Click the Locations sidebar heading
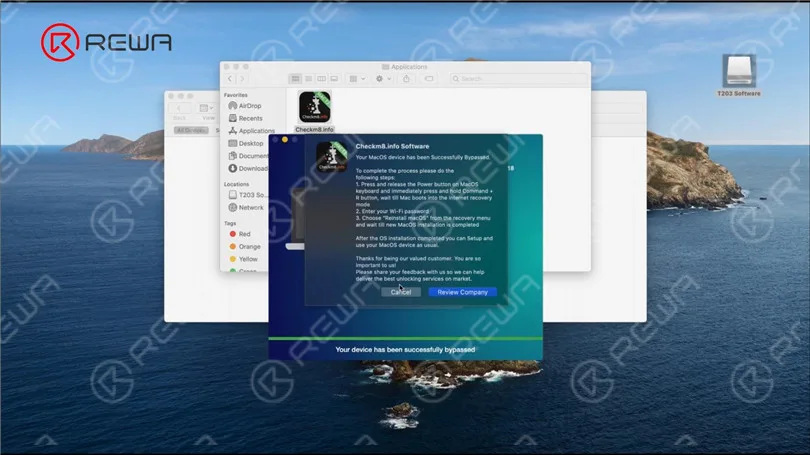Screen dimensions: 810x455 click(237, 184)
